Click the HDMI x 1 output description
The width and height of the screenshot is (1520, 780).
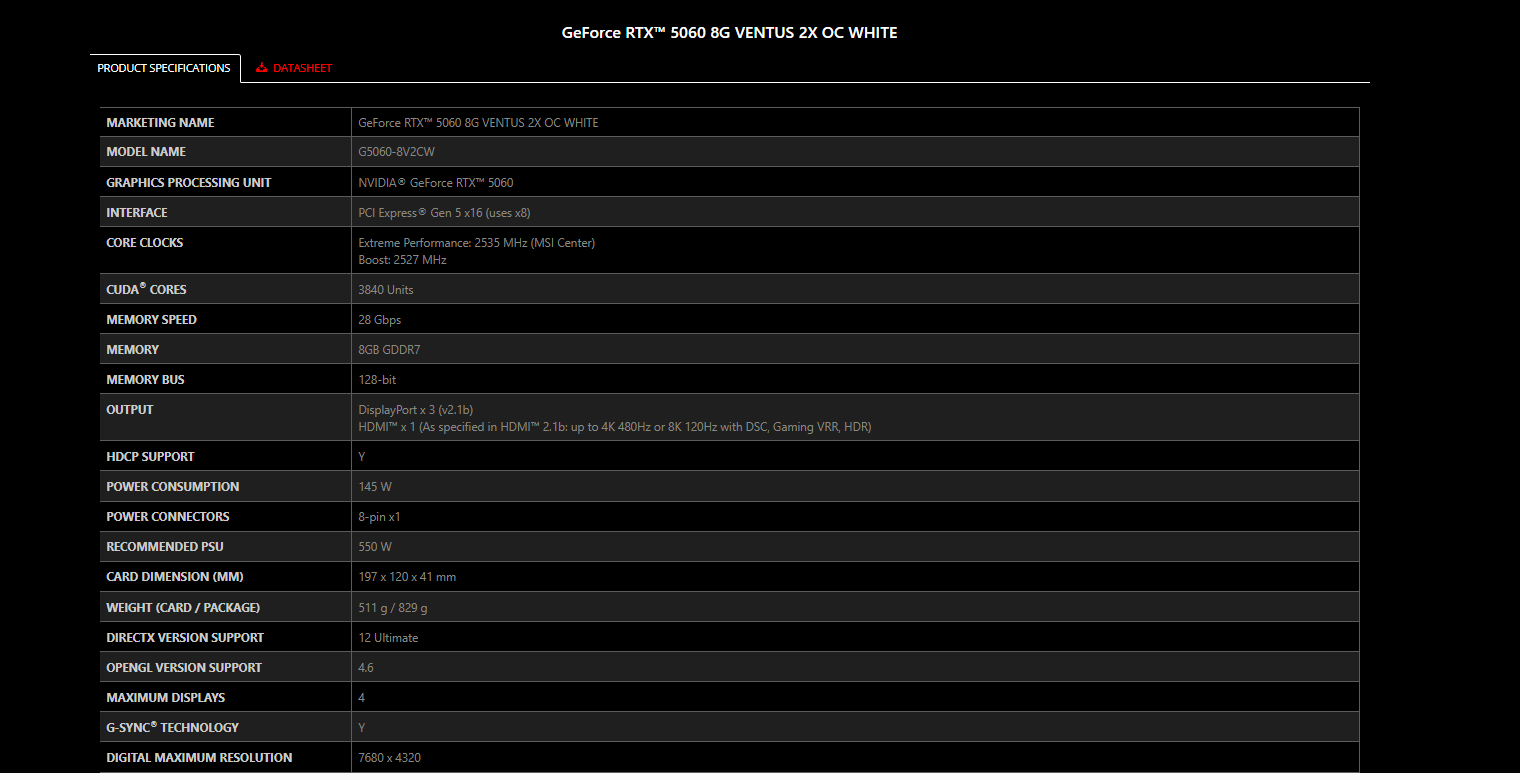pyautogui.click(x=614, y=427)
